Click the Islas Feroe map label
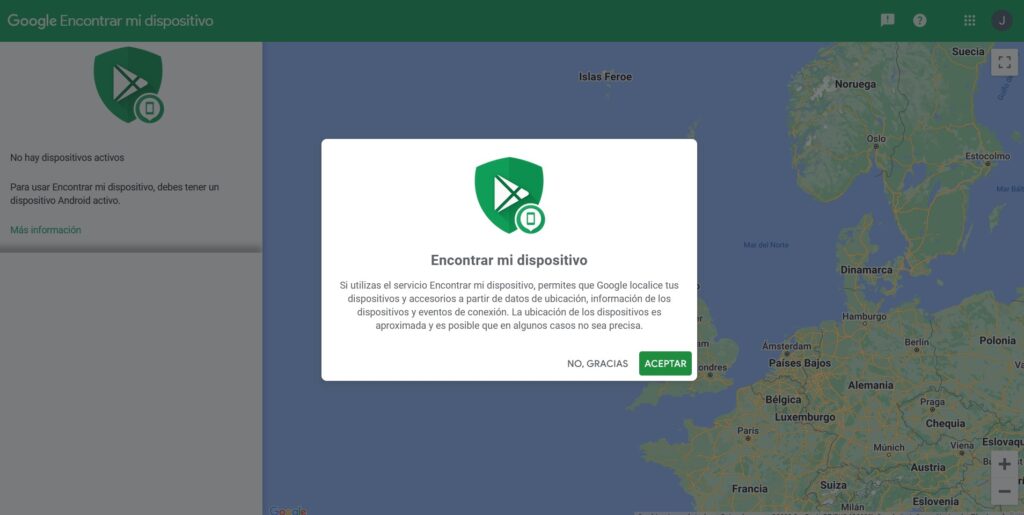Screen dimensions: 1024x515 click(605, 77)
